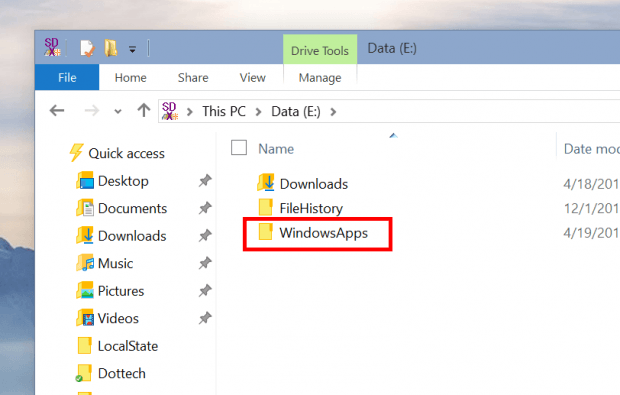620x395 pixels.
Task: Click the 12/1 date of FileHistory row
Action: click(591, 208)
